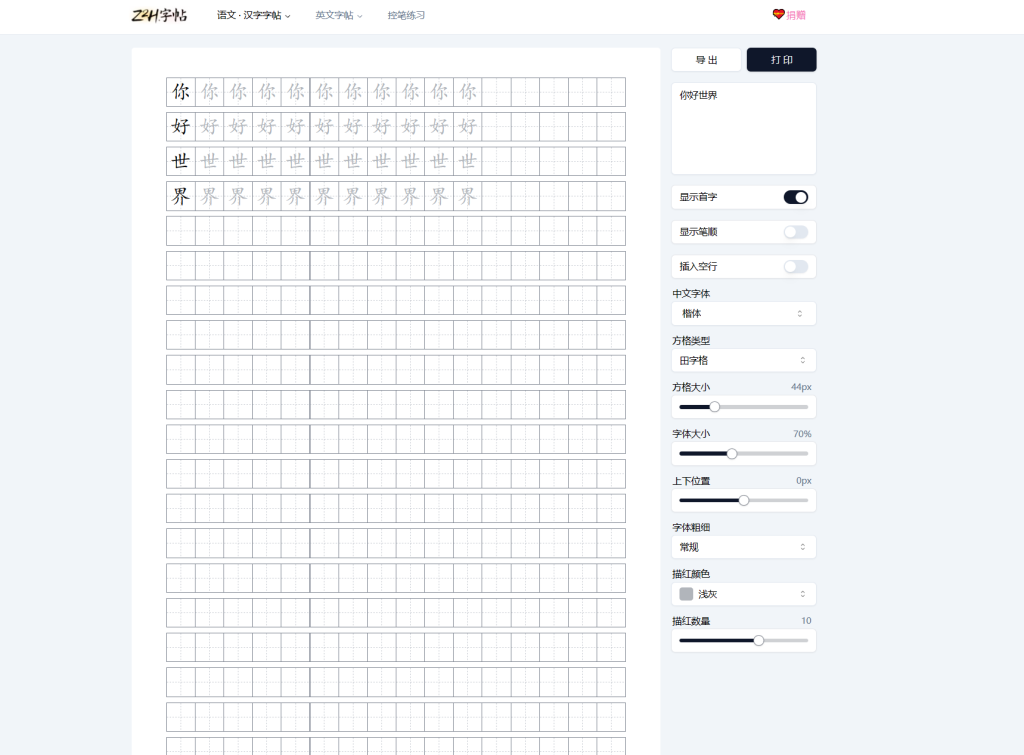Open the 描红颜色 dropdown showing 浅灰
1024x755 pixels.
coord(743,593)
